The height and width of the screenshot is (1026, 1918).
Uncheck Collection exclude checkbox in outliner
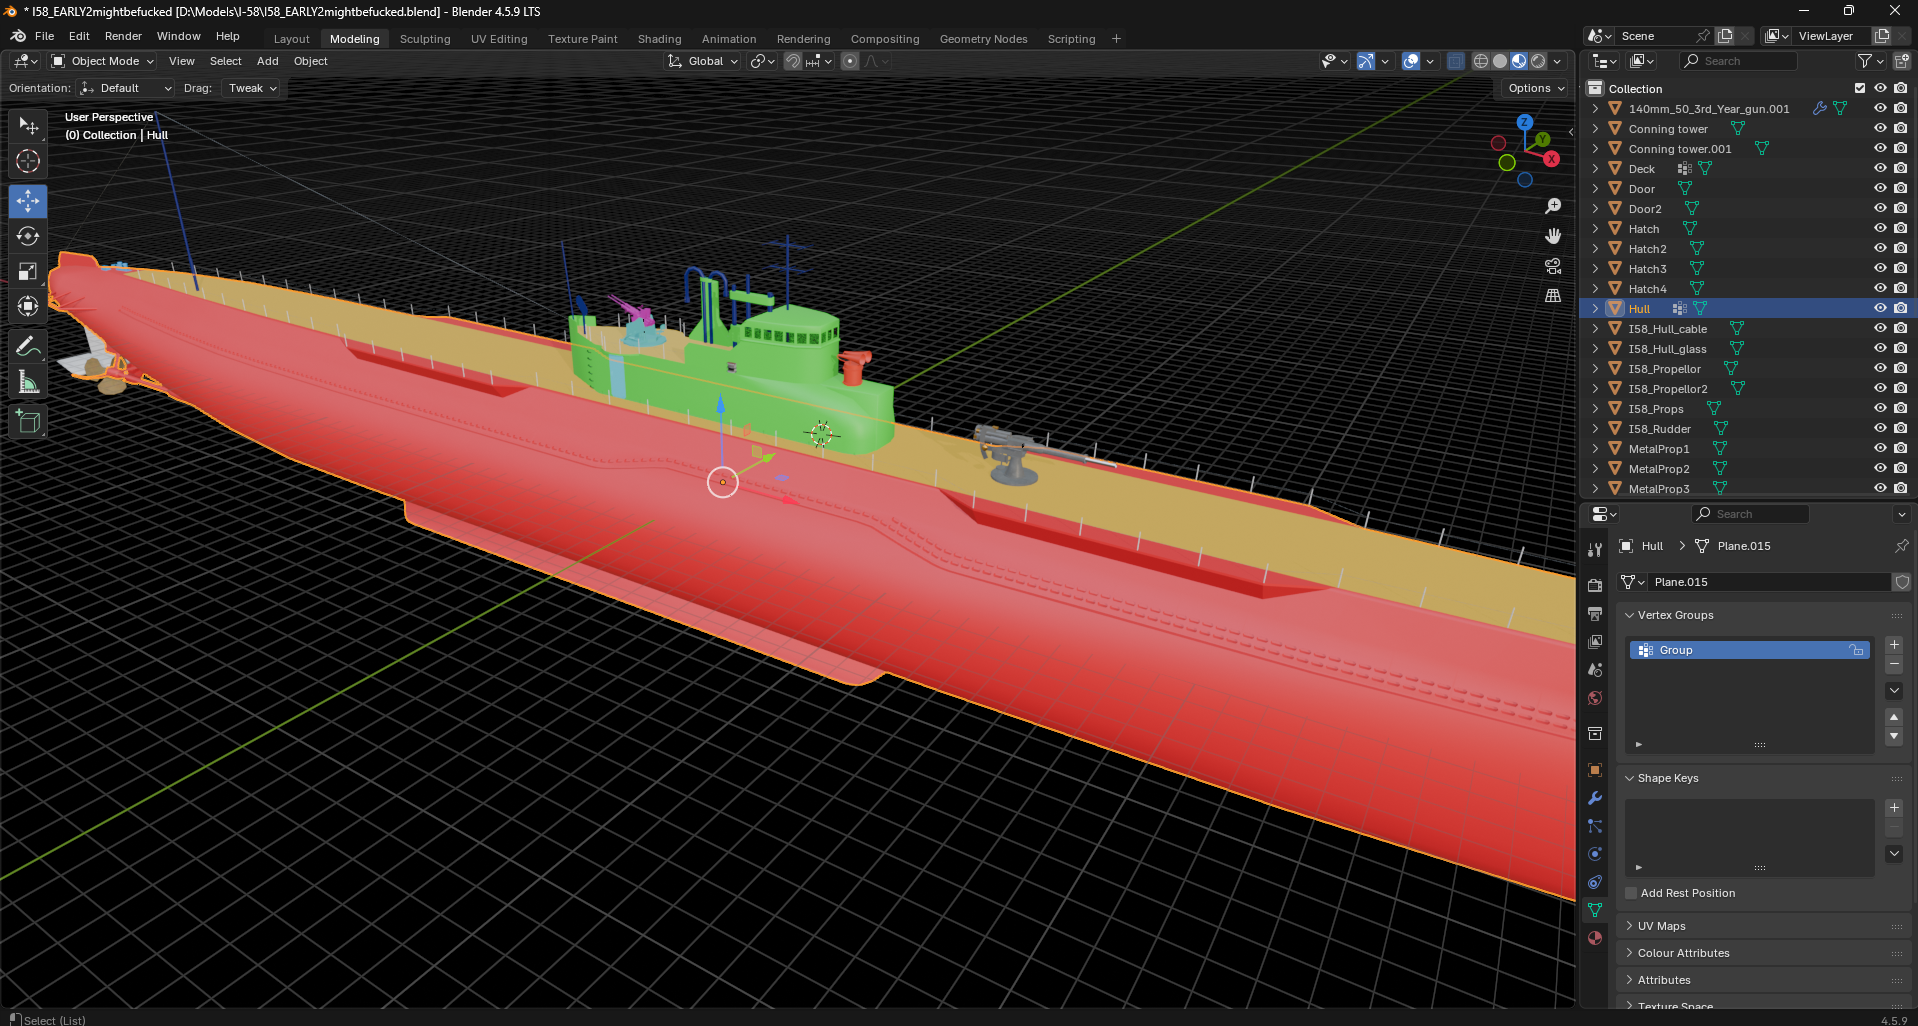pos(1860,88)
